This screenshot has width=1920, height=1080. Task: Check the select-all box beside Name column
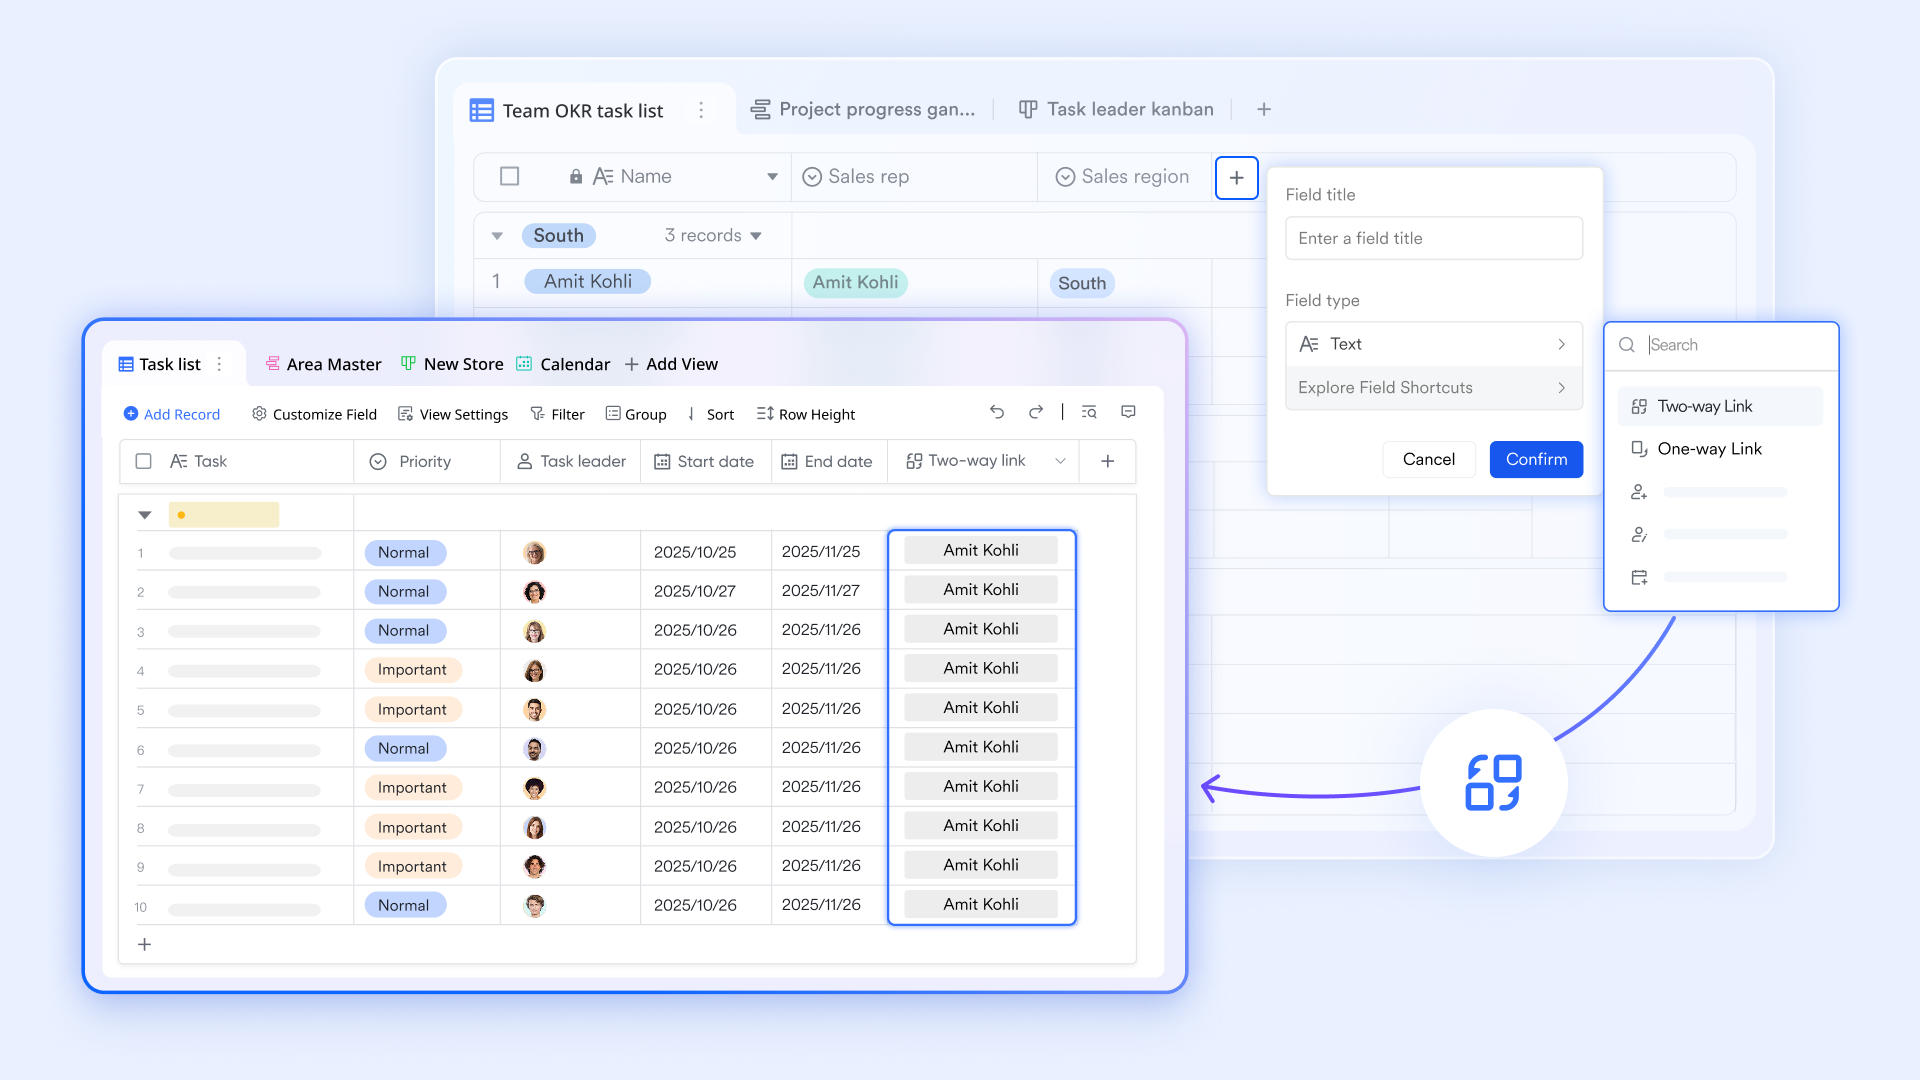[x=509, y=176]
